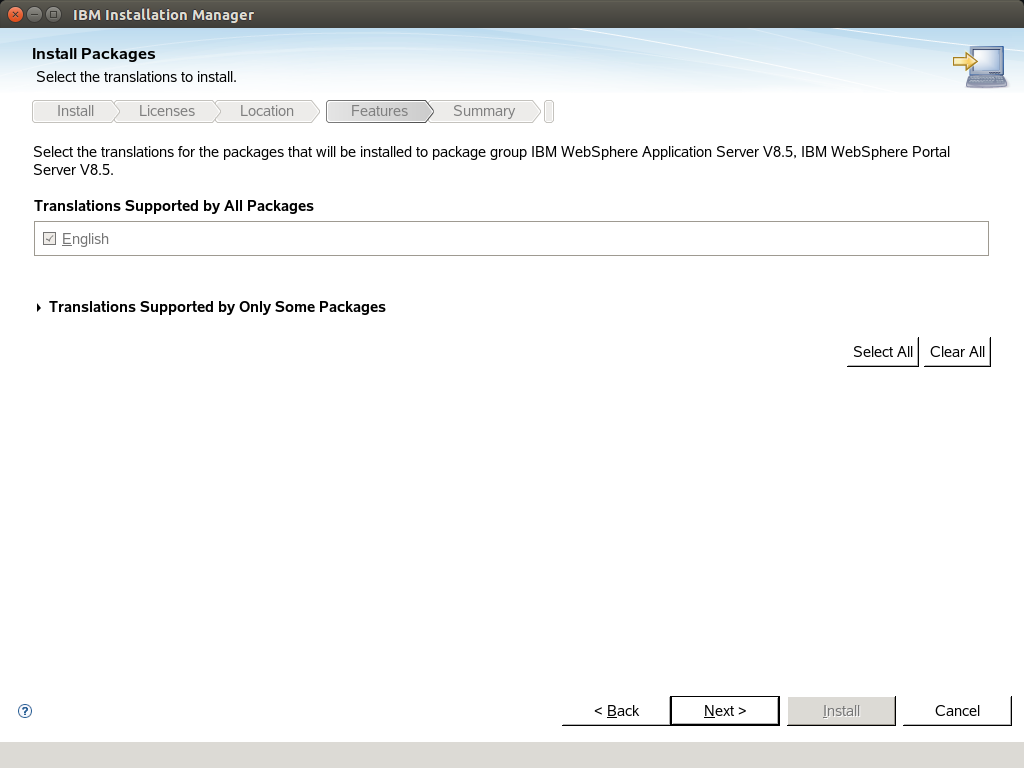Screen dimensions: 1024x768
Task: Open the help icon
Action: (x=25, y=711)
